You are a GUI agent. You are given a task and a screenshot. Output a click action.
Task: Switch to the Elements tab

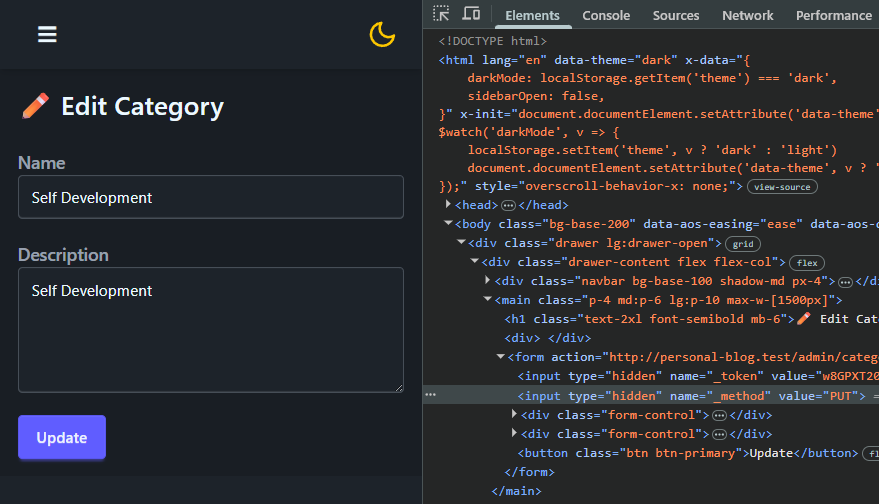533,15
